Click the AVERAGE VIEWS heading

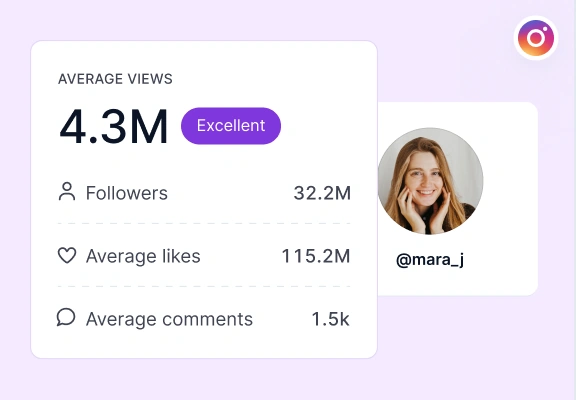coord(115,79)
